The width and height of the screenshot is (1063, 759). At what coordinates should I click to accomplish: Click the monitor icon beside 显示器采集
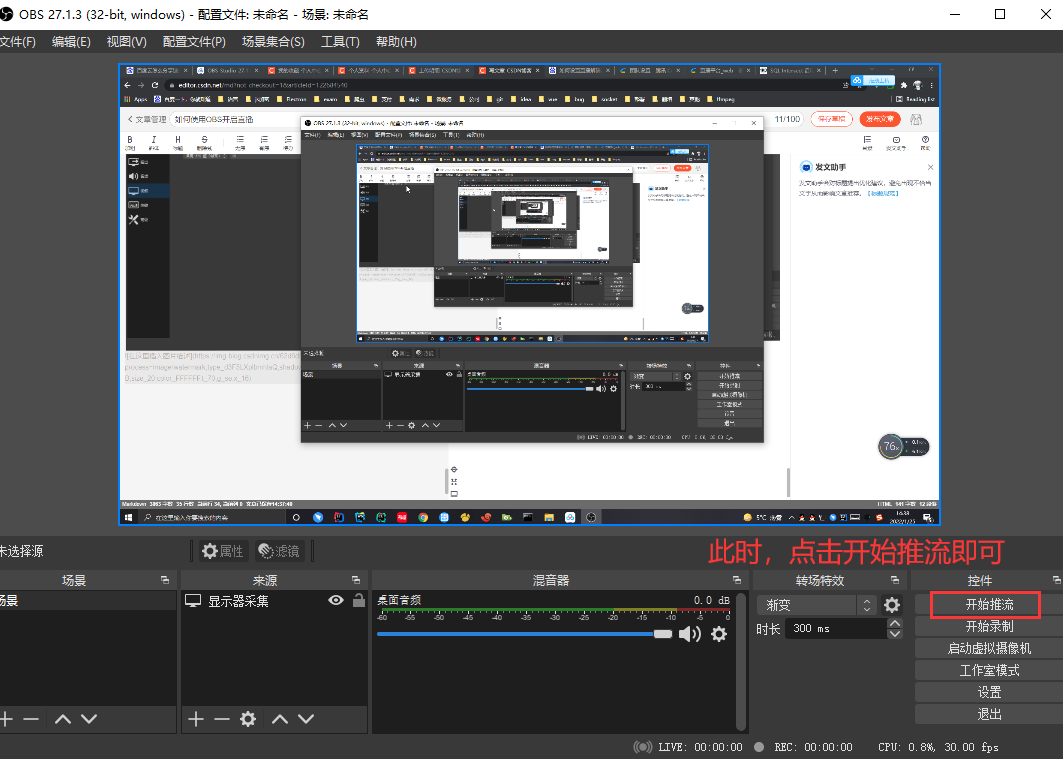193,600
